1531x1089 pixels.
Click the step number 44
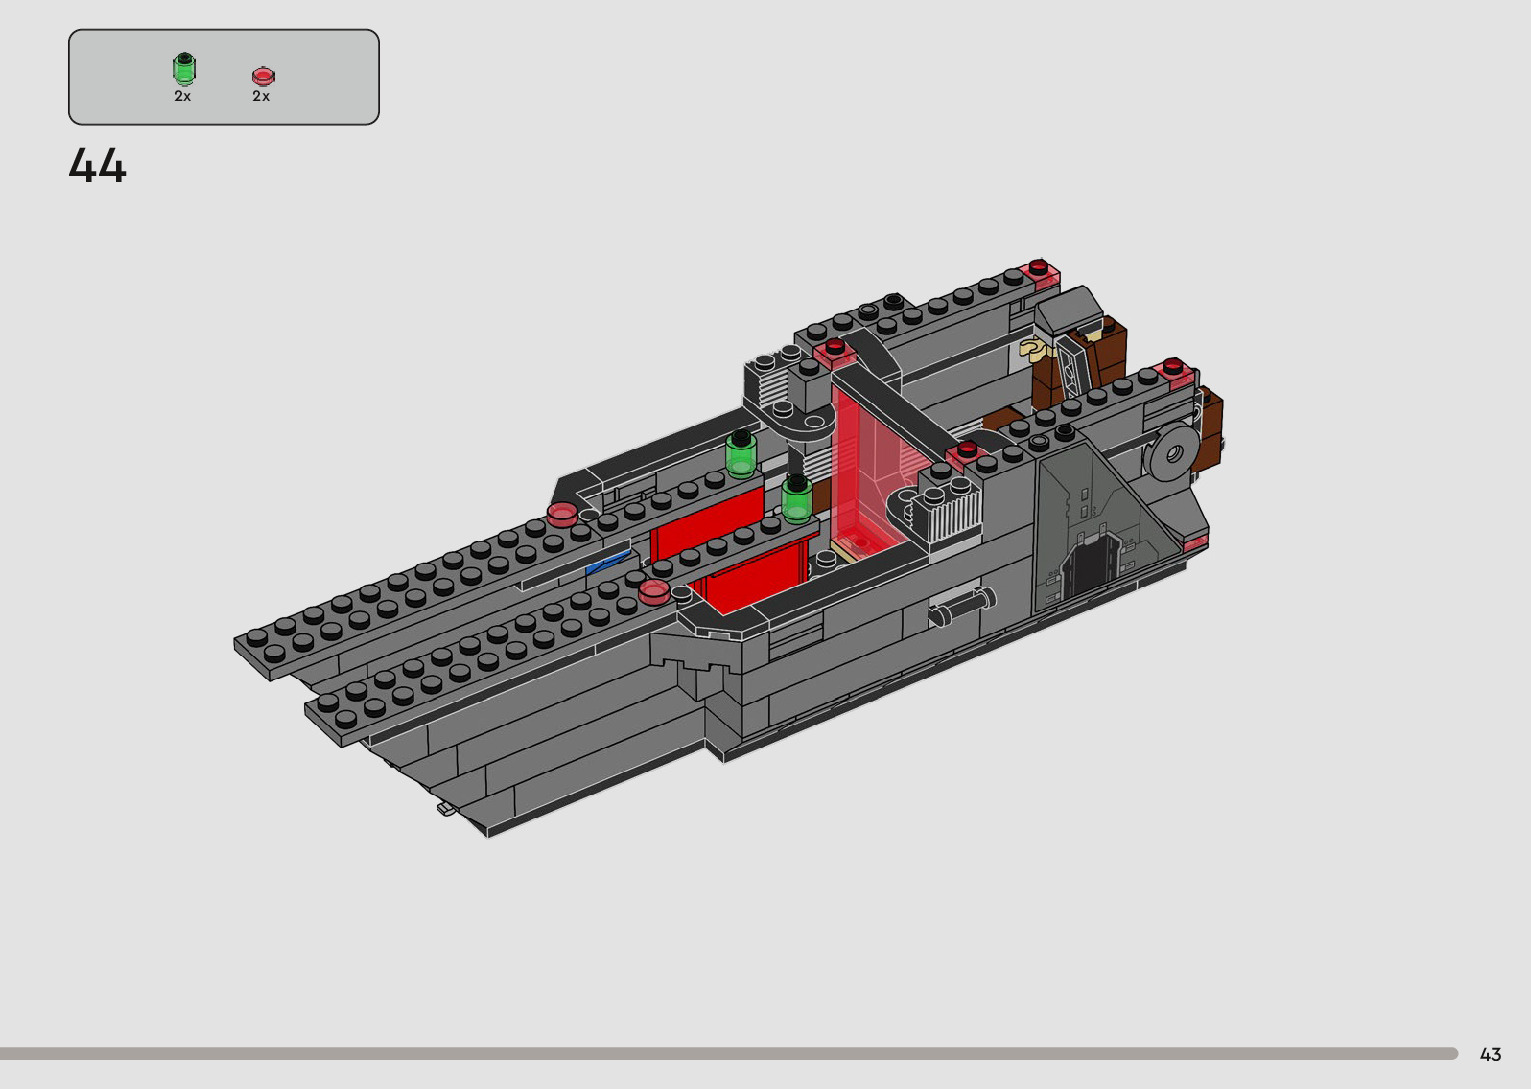(x=98, y=166)
